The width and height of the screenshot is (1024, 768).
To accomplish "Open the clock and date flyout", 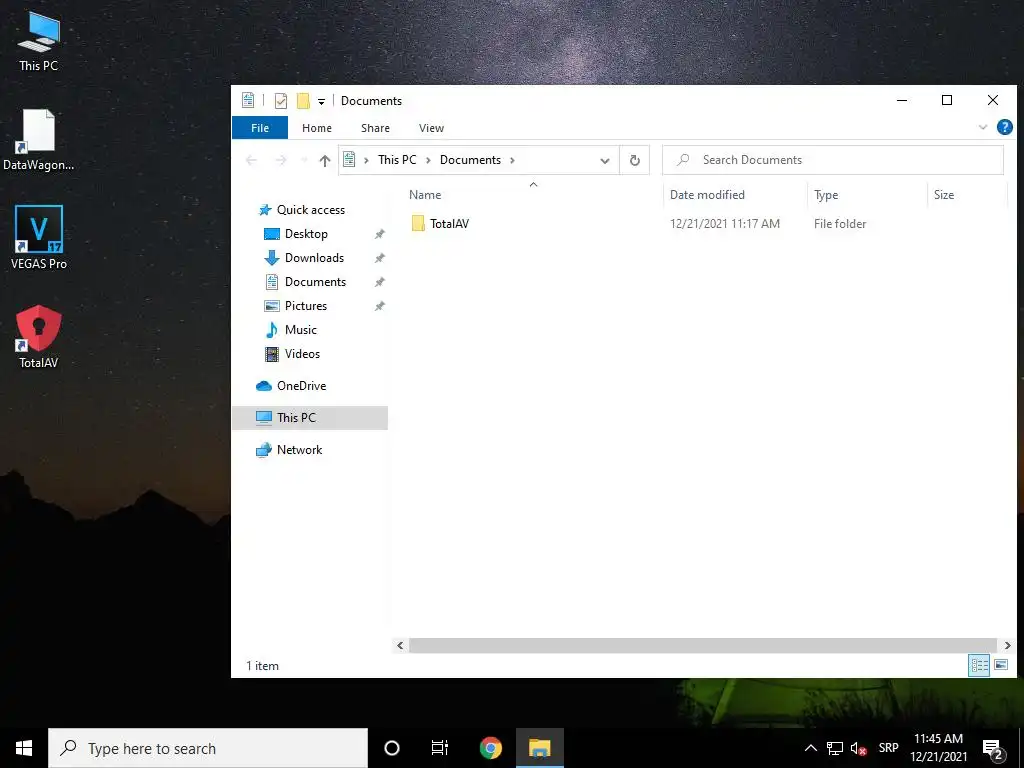I will point(938,748).
